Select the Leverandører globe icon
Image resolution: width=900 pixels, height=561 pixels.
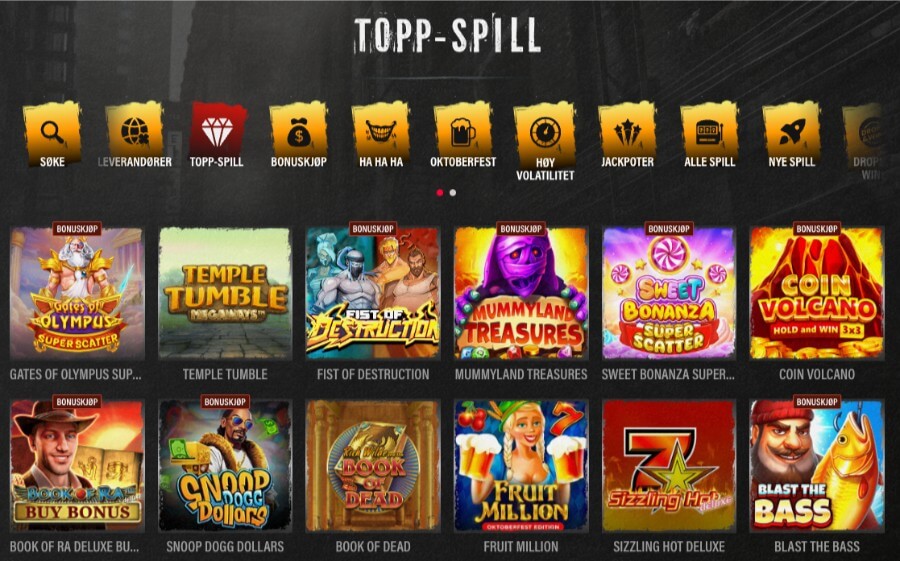coord(135,133)
